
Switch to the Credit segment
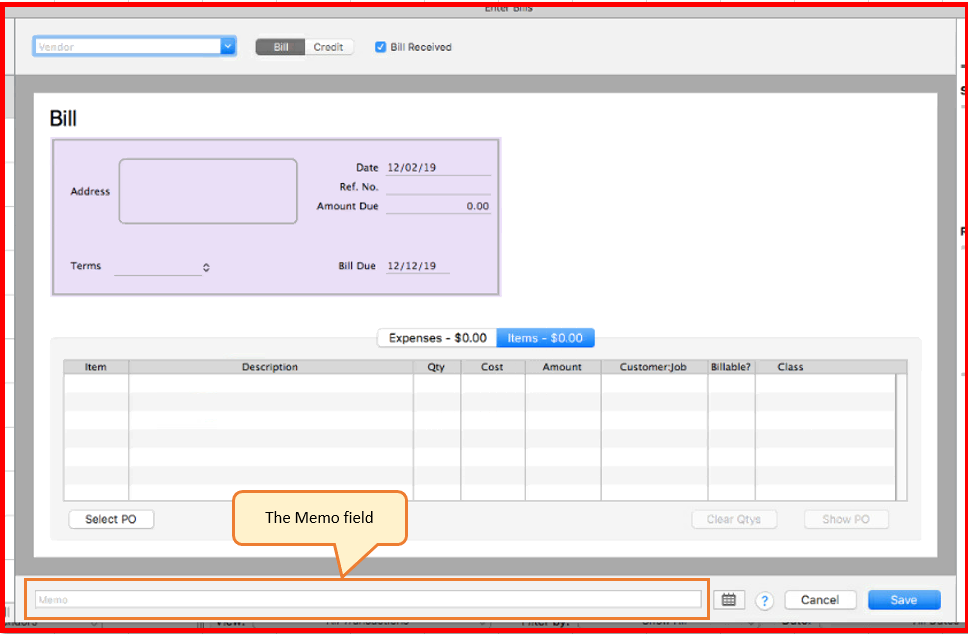pos(328,47)
